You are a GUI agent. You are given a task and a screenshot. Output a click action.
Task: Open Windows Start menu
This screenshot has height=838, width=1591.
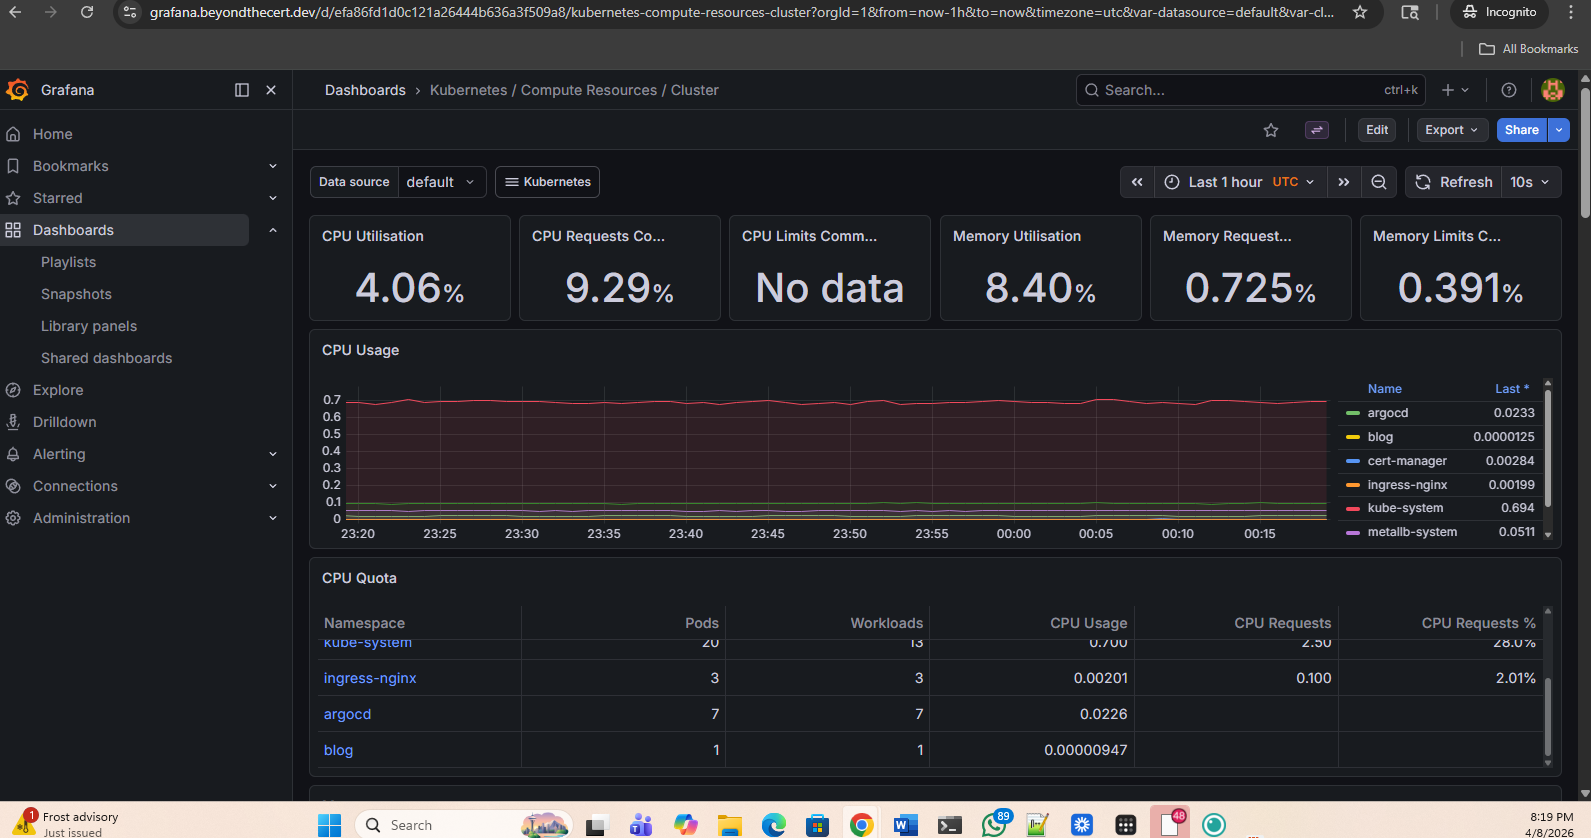[329, 825]
